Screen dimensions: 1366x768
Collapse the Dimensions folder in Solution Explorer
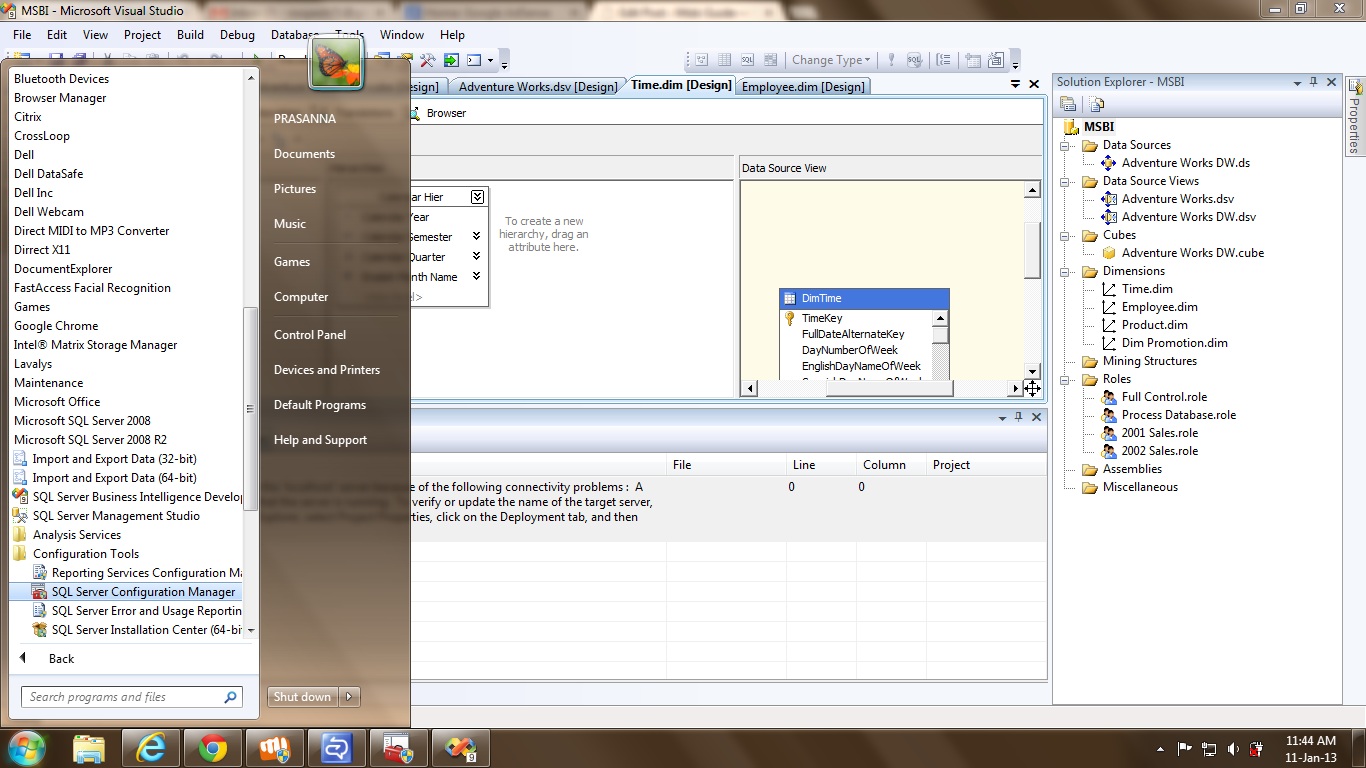[1066, 272]
